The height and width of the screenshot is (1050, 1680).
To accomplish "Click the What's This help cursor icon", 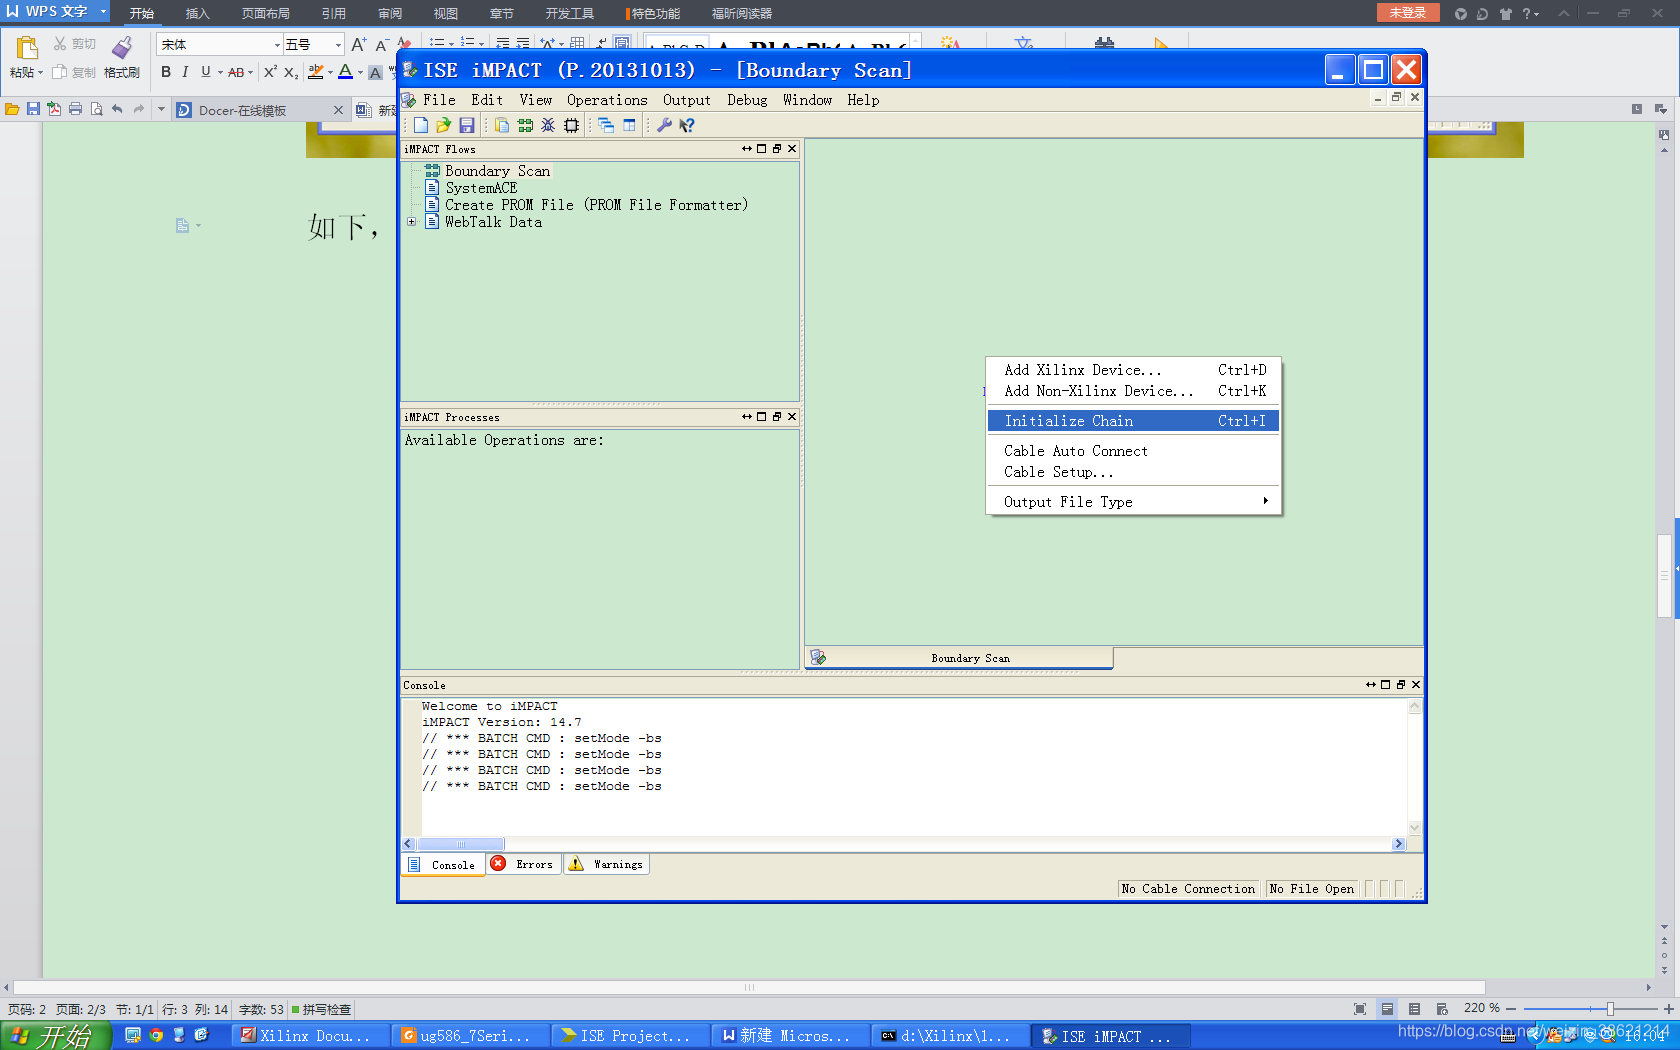I will tap(687, 125).
